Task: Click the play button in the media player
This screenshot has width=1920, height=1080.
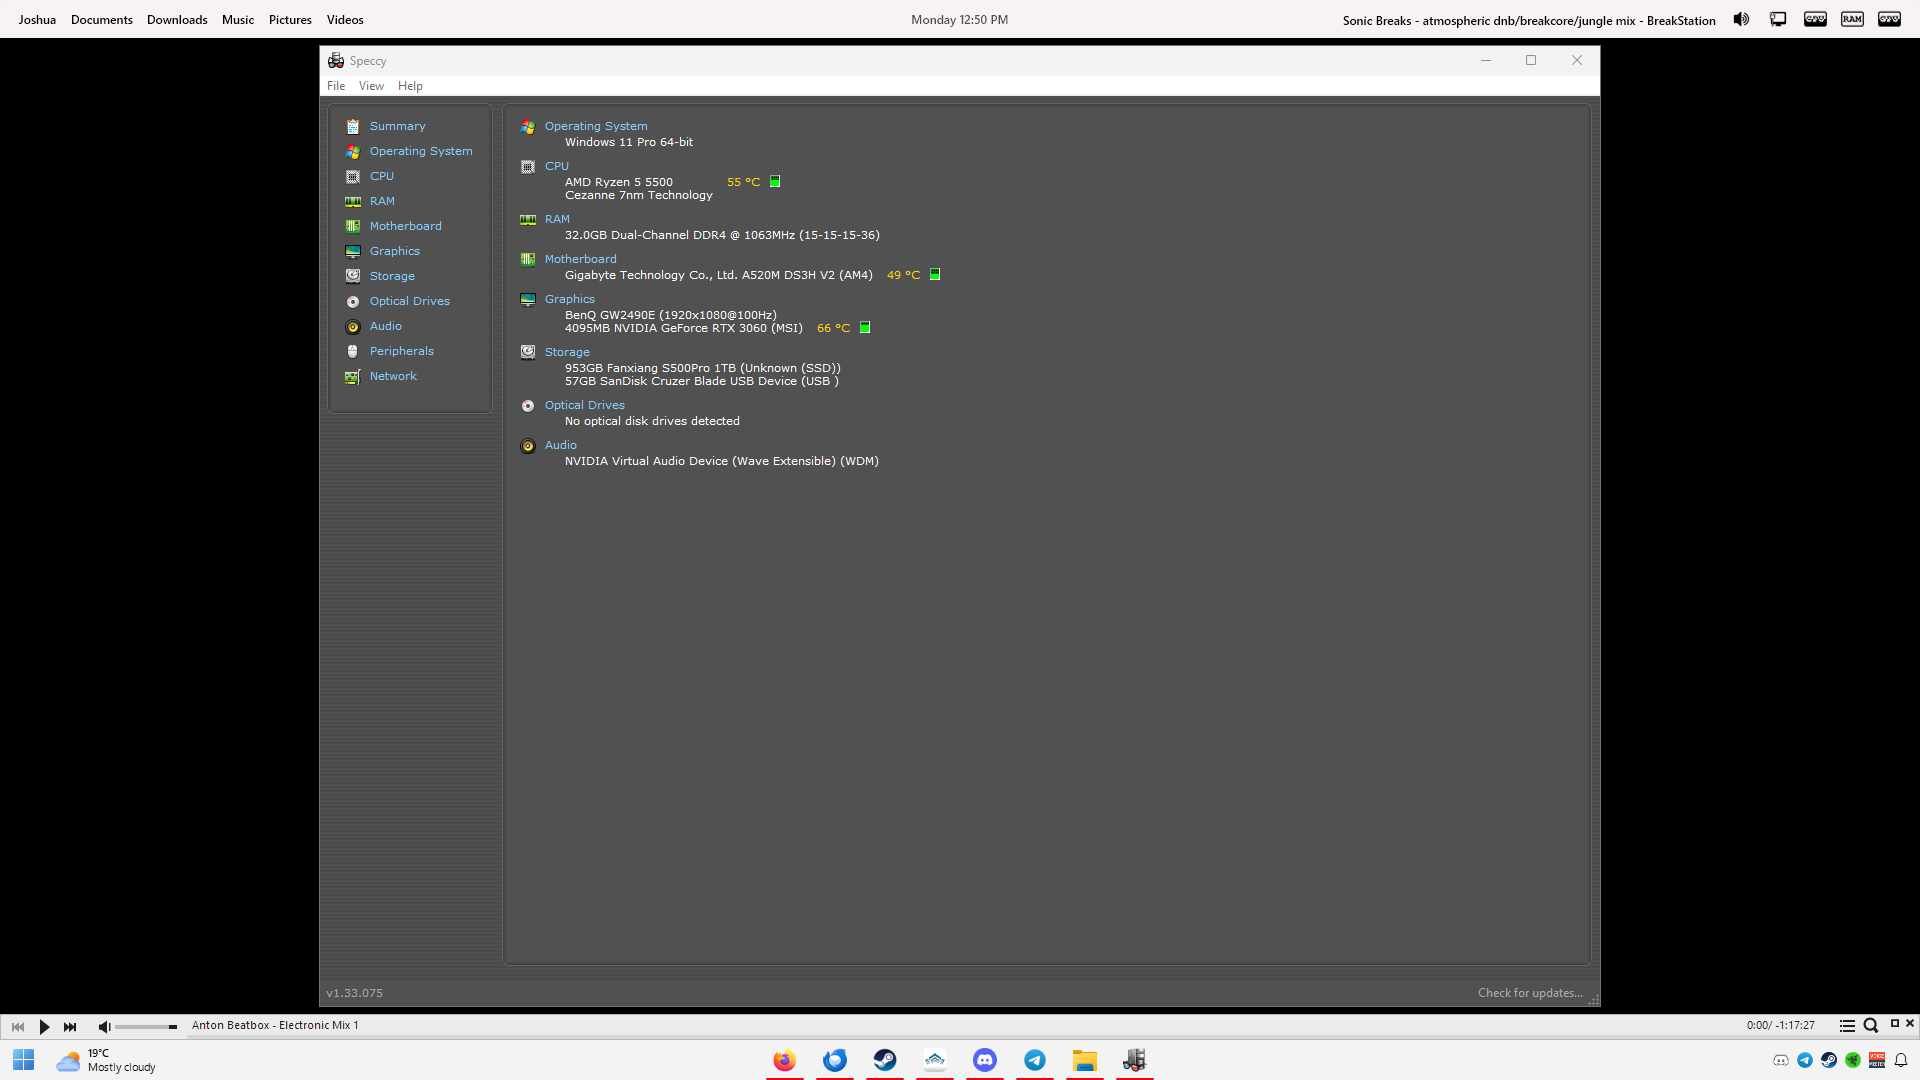Action: point(44,1027)
